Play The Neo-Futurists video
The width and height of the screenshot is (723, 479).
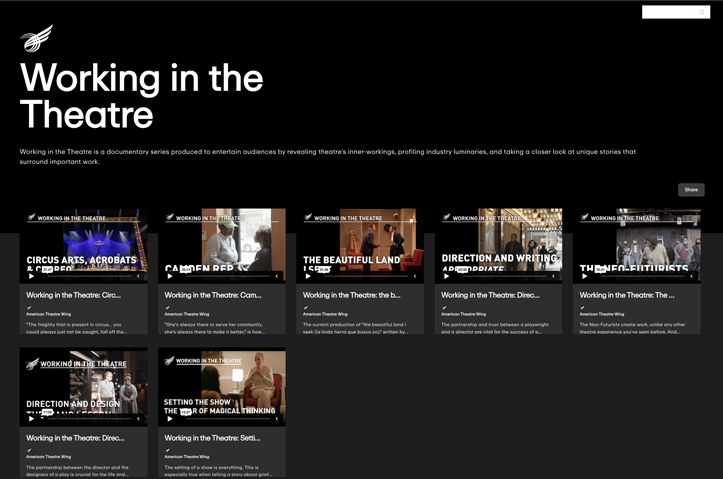(x=585, y=276)
